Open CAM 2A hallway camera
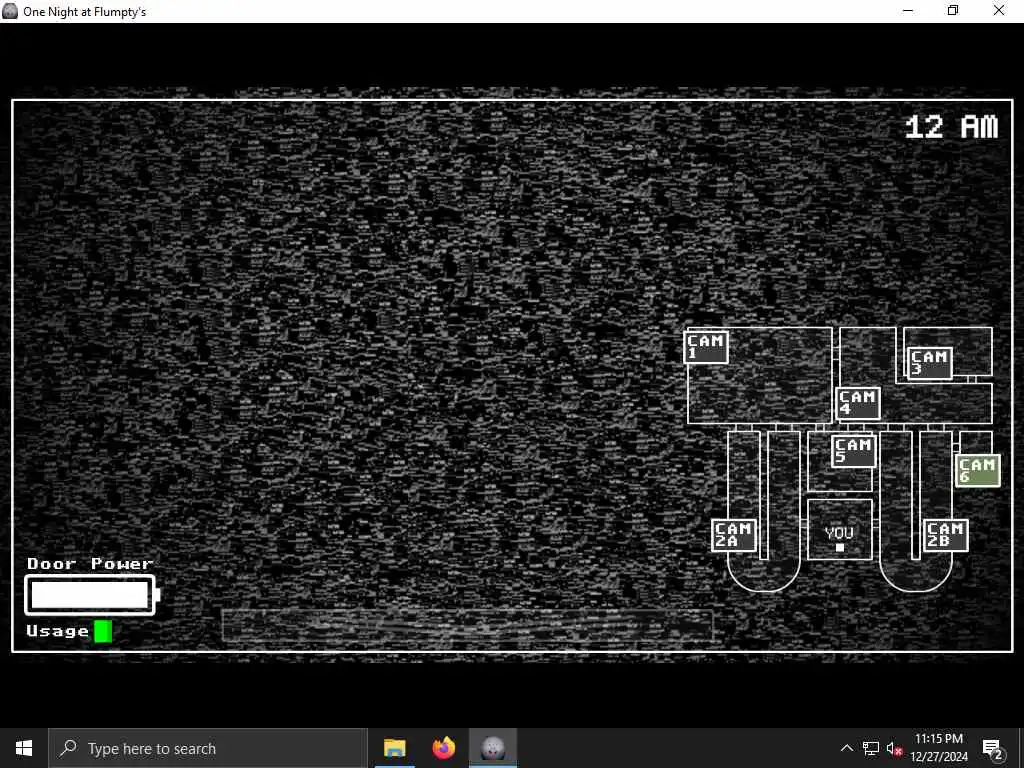1024x768 pixels. tap(734, 536)
